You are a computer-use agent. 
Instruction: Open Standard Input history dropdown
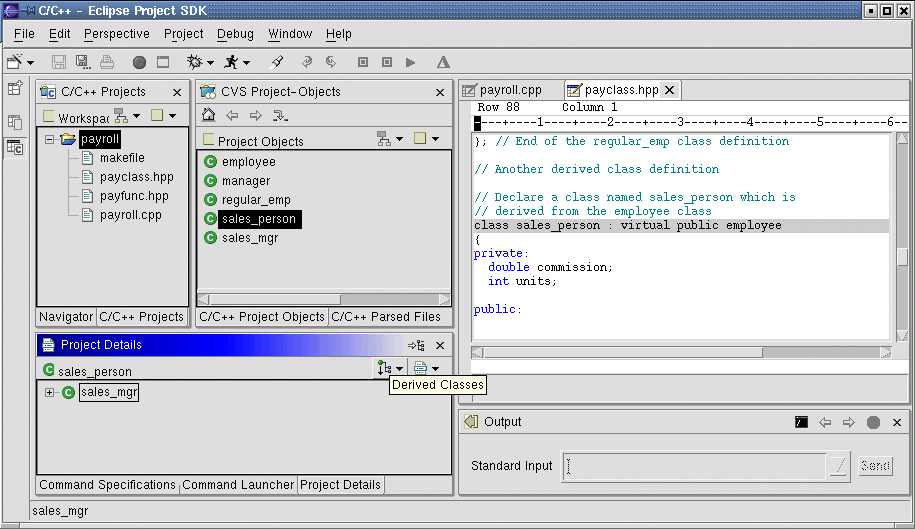coord(838,466)
